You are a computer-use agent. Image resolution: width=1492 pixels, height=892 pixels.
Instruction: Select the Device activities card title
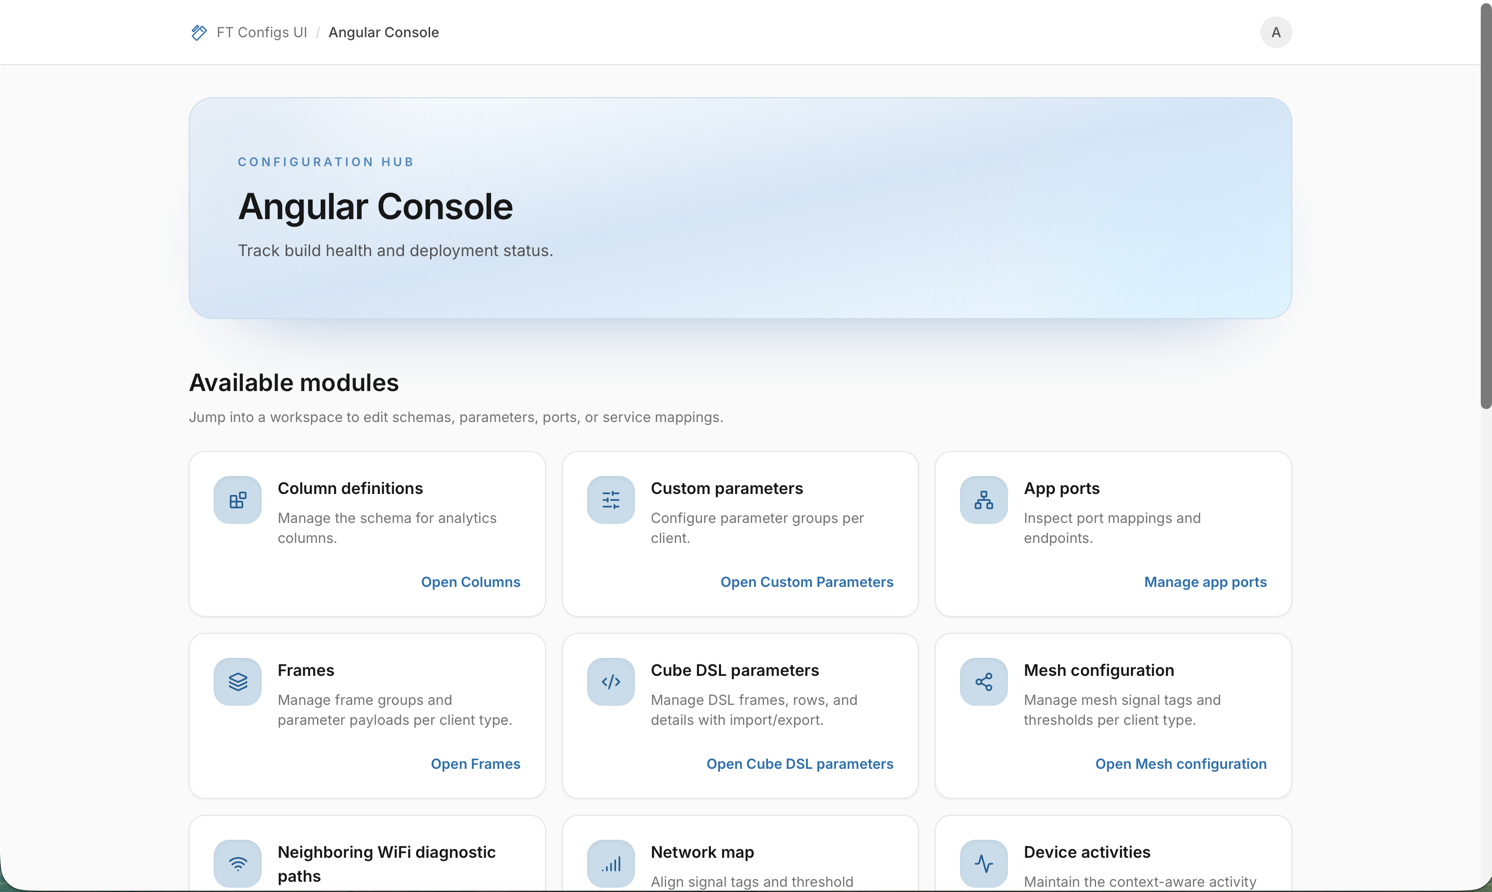tap(1086, 852)
